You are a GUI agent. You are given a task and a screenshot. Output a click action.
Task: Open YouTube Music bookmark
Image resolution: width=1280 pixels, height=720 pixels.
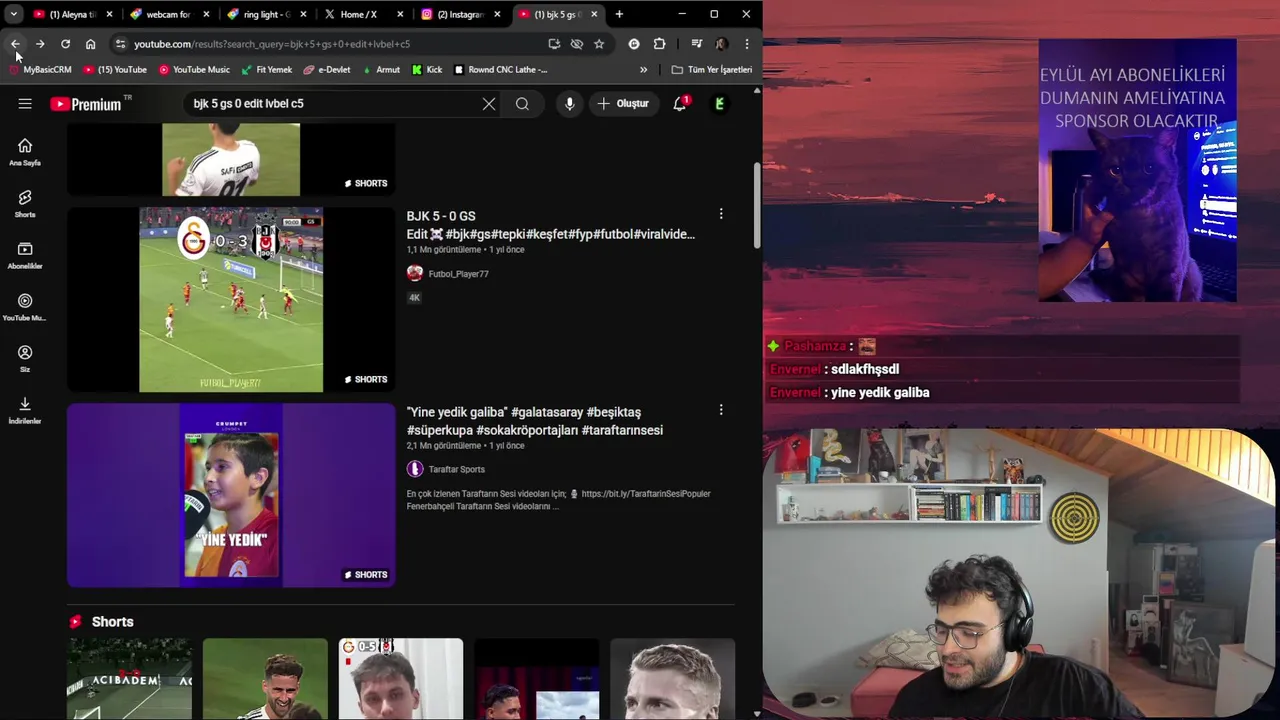pyautogui.click(x=195, y=70)
